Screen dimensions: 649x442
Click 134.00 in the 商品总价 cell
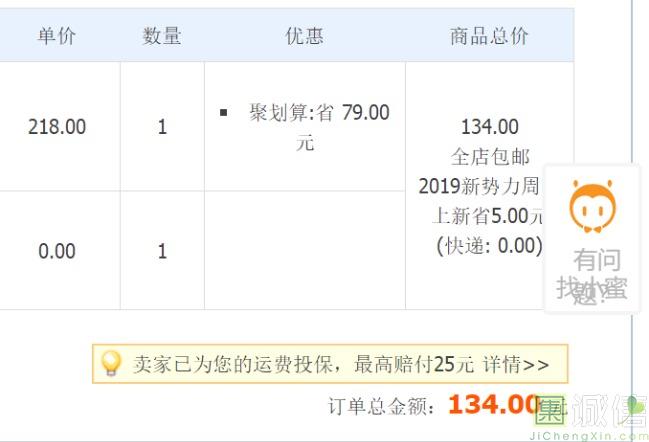[489, 127]
